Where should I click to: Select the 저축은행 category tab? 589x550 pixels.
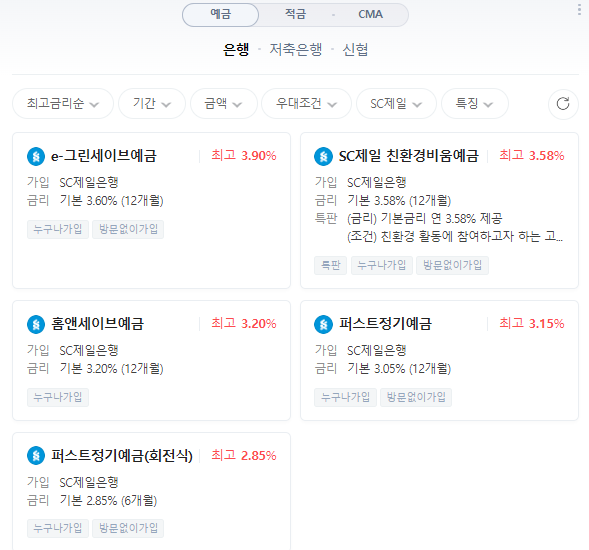click(296, 50)
